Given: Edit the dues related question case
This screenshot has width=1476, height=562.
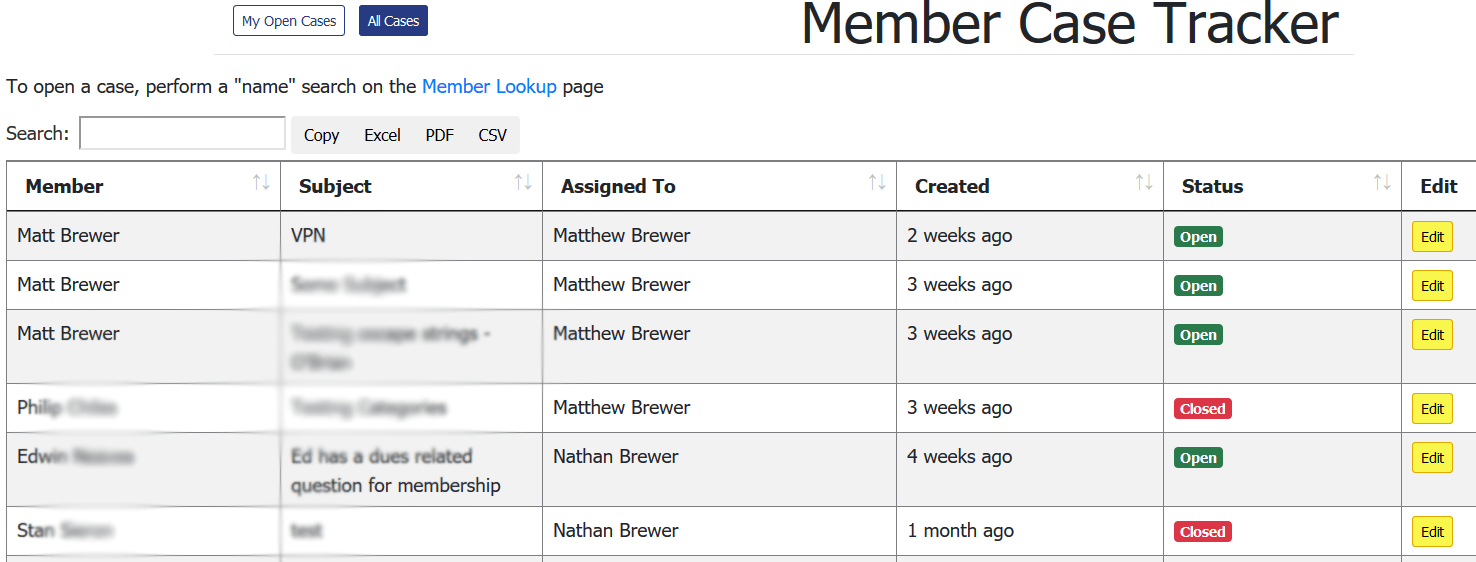Looking at the screenshot, I should click(x=1432, y=458).
